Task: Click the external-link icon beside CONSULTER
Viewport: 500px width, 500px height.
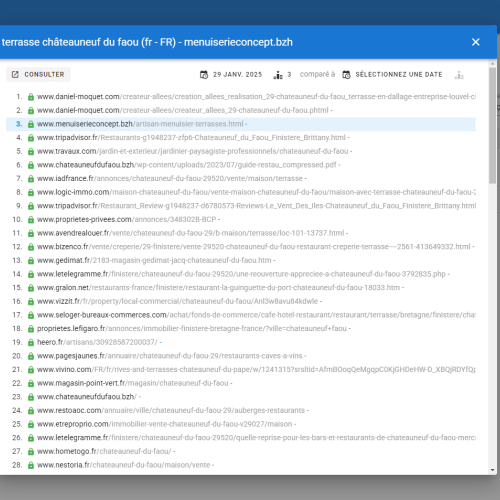Action: [x=15, y=74]
